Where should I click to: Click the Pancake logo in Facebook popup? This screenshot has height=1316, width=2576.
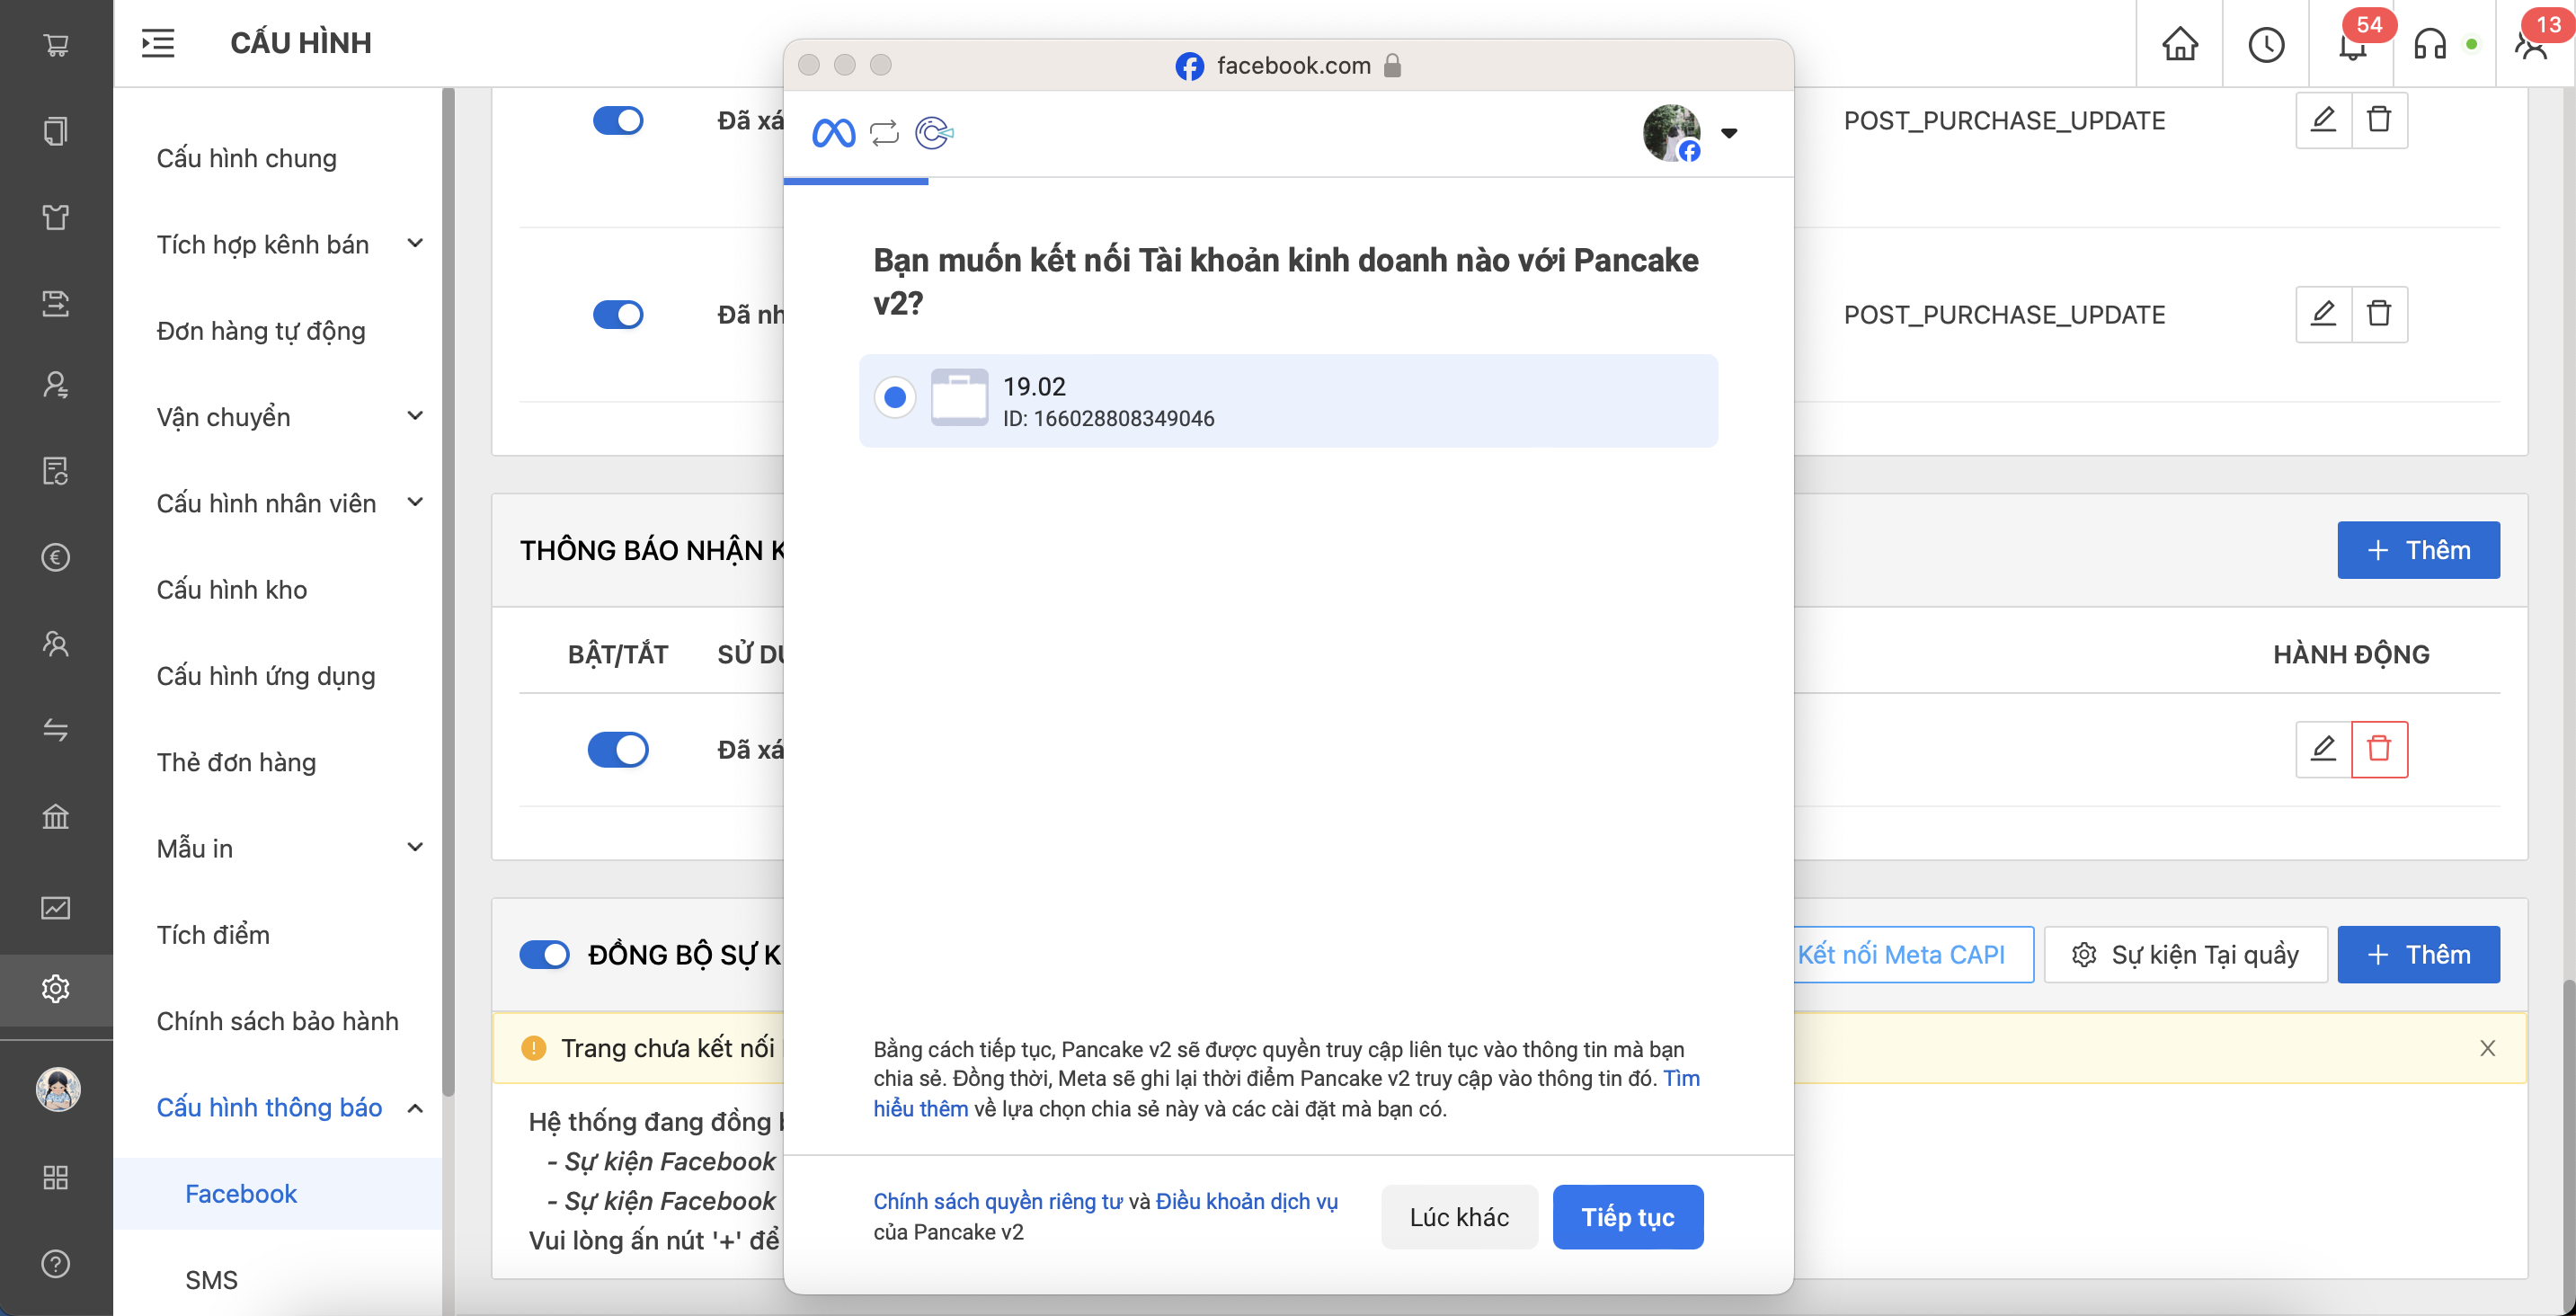[x=934, y=133]
